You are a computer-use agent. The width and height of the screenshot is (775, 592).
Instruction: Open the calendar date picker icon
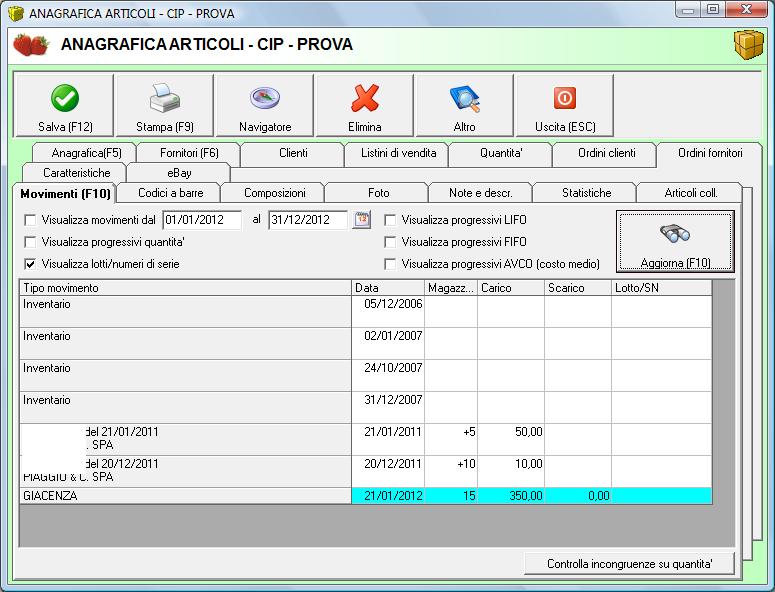pyautogui.click(x=362, y=219)
